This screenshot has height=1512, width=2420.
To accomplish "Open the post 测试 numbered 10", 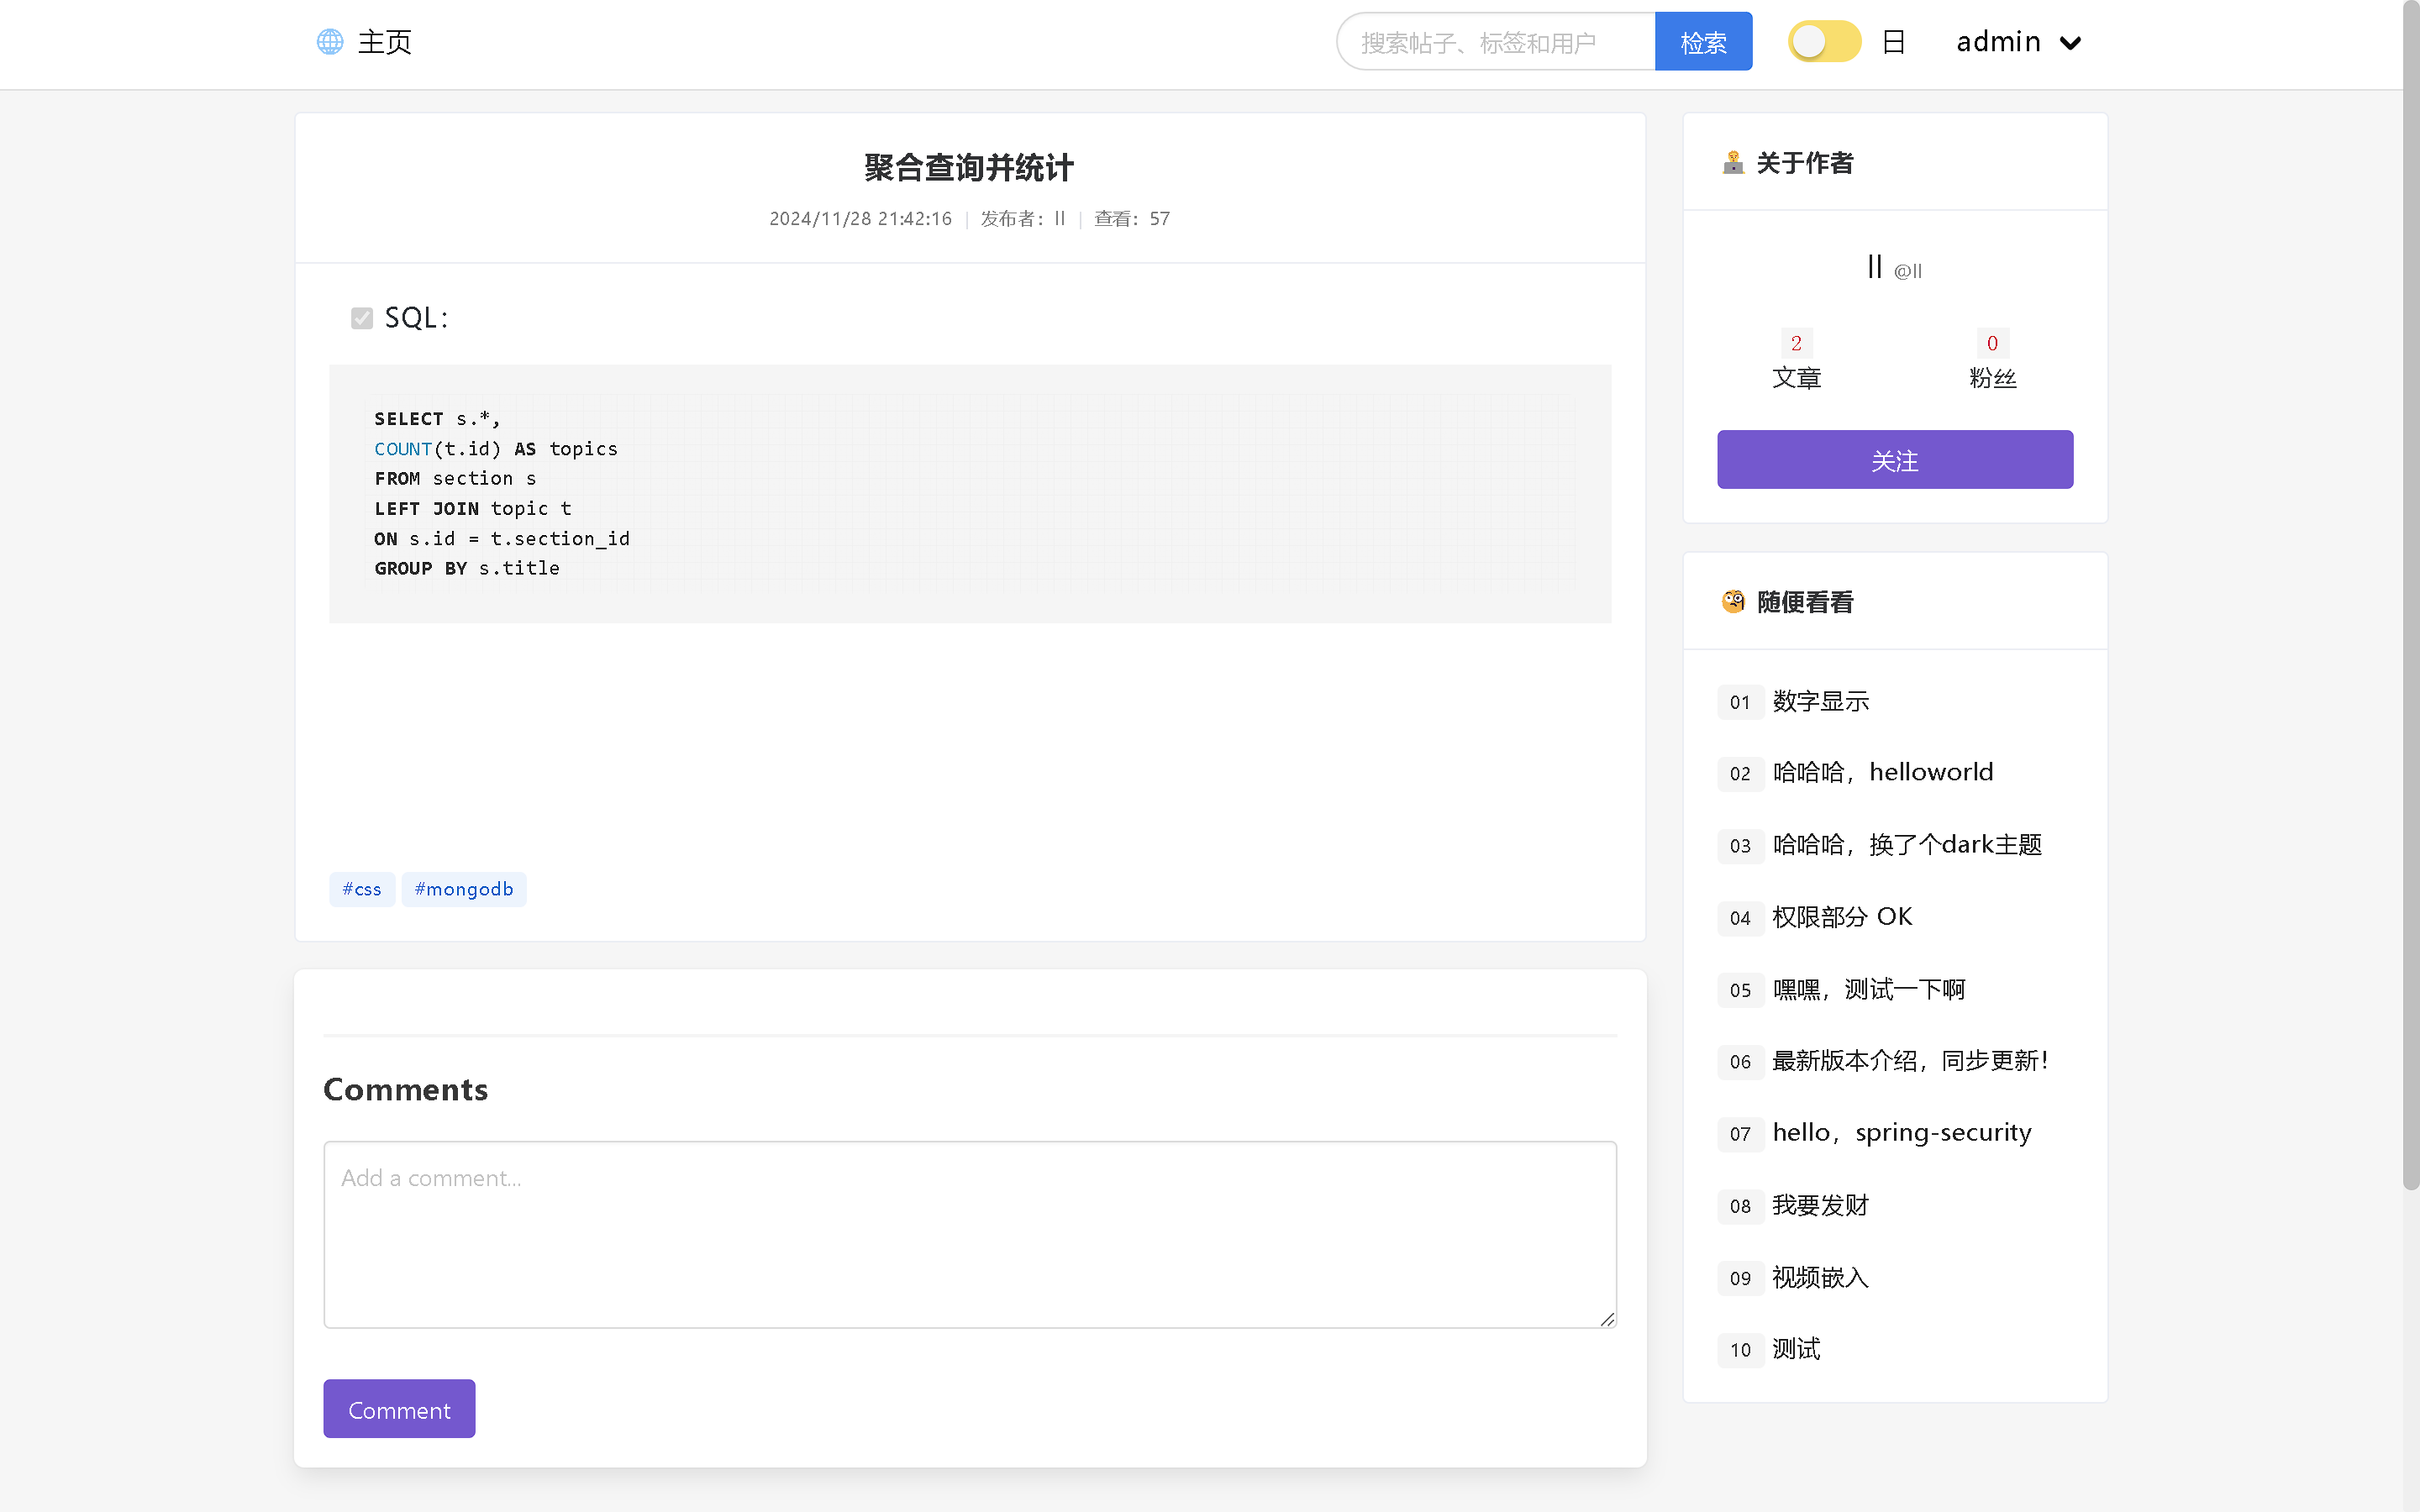I will click(1796, 1350).
